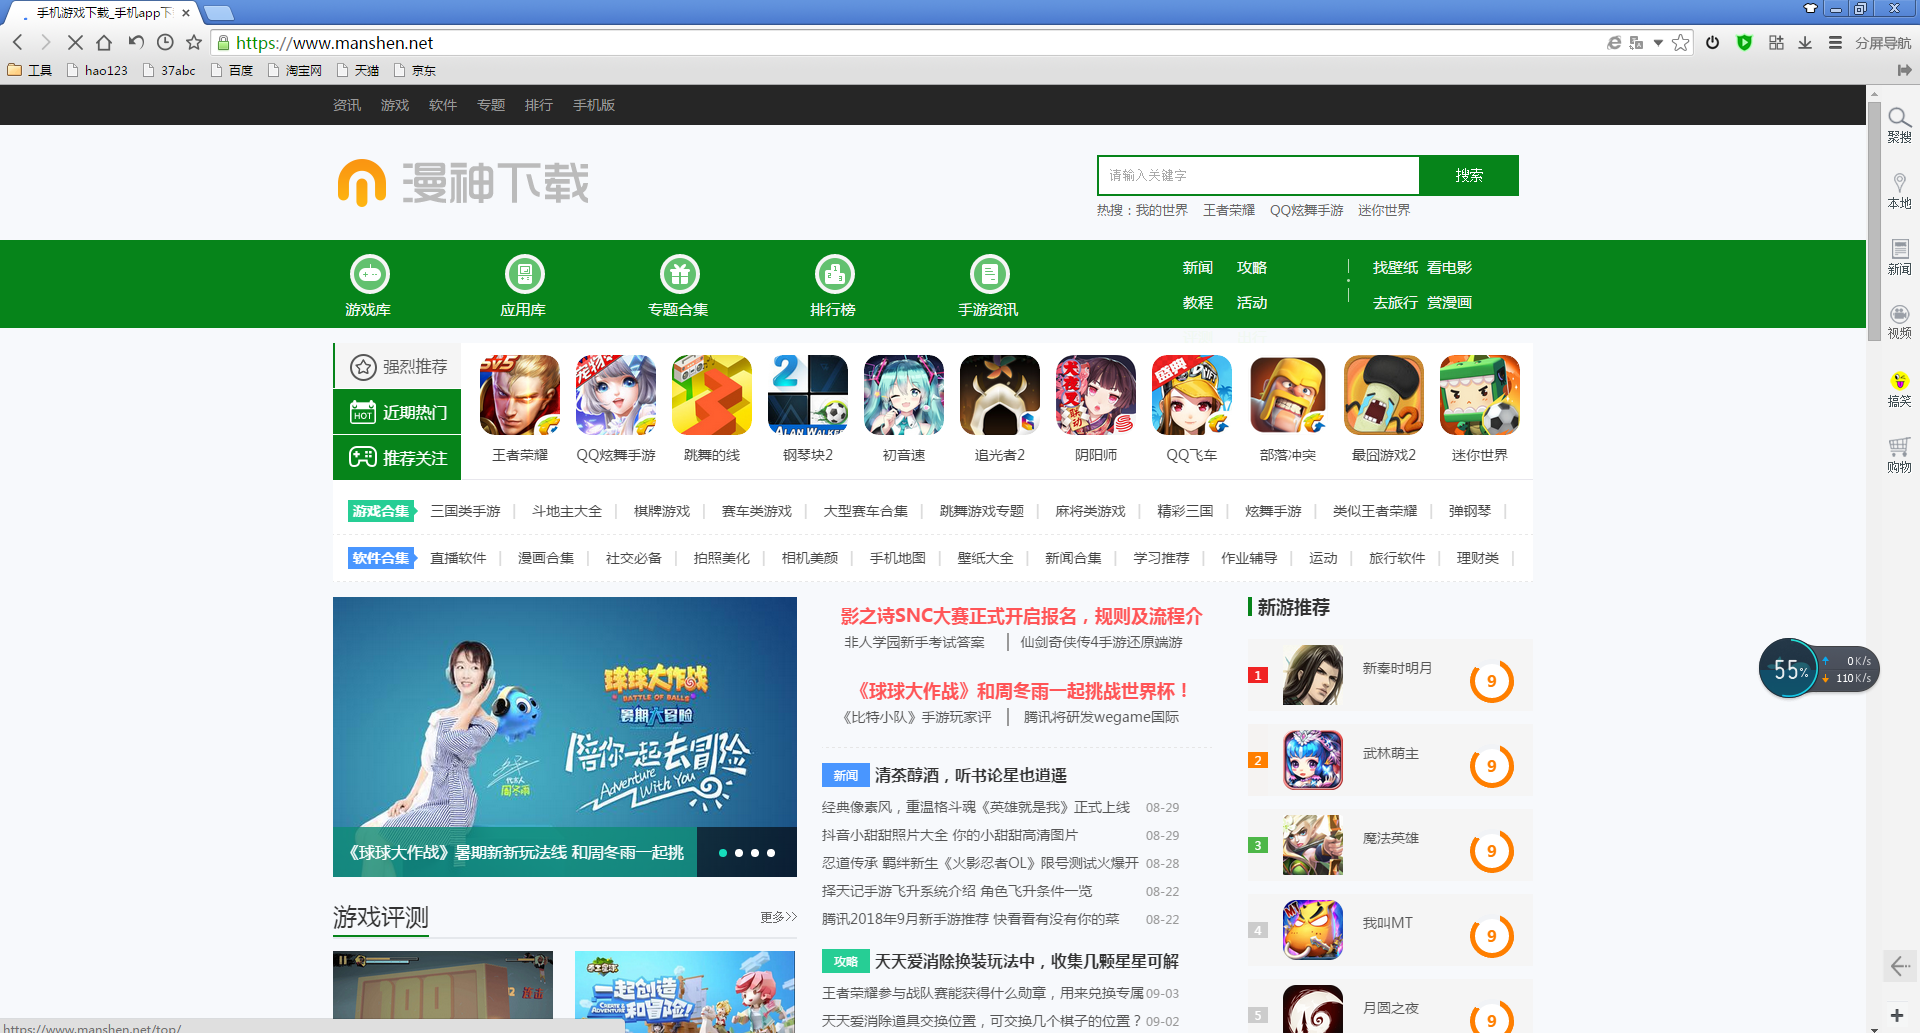Open the 攻略 link in green bar
This screenshot has height=1033, width=1920.
click(x=1252, y=268)
